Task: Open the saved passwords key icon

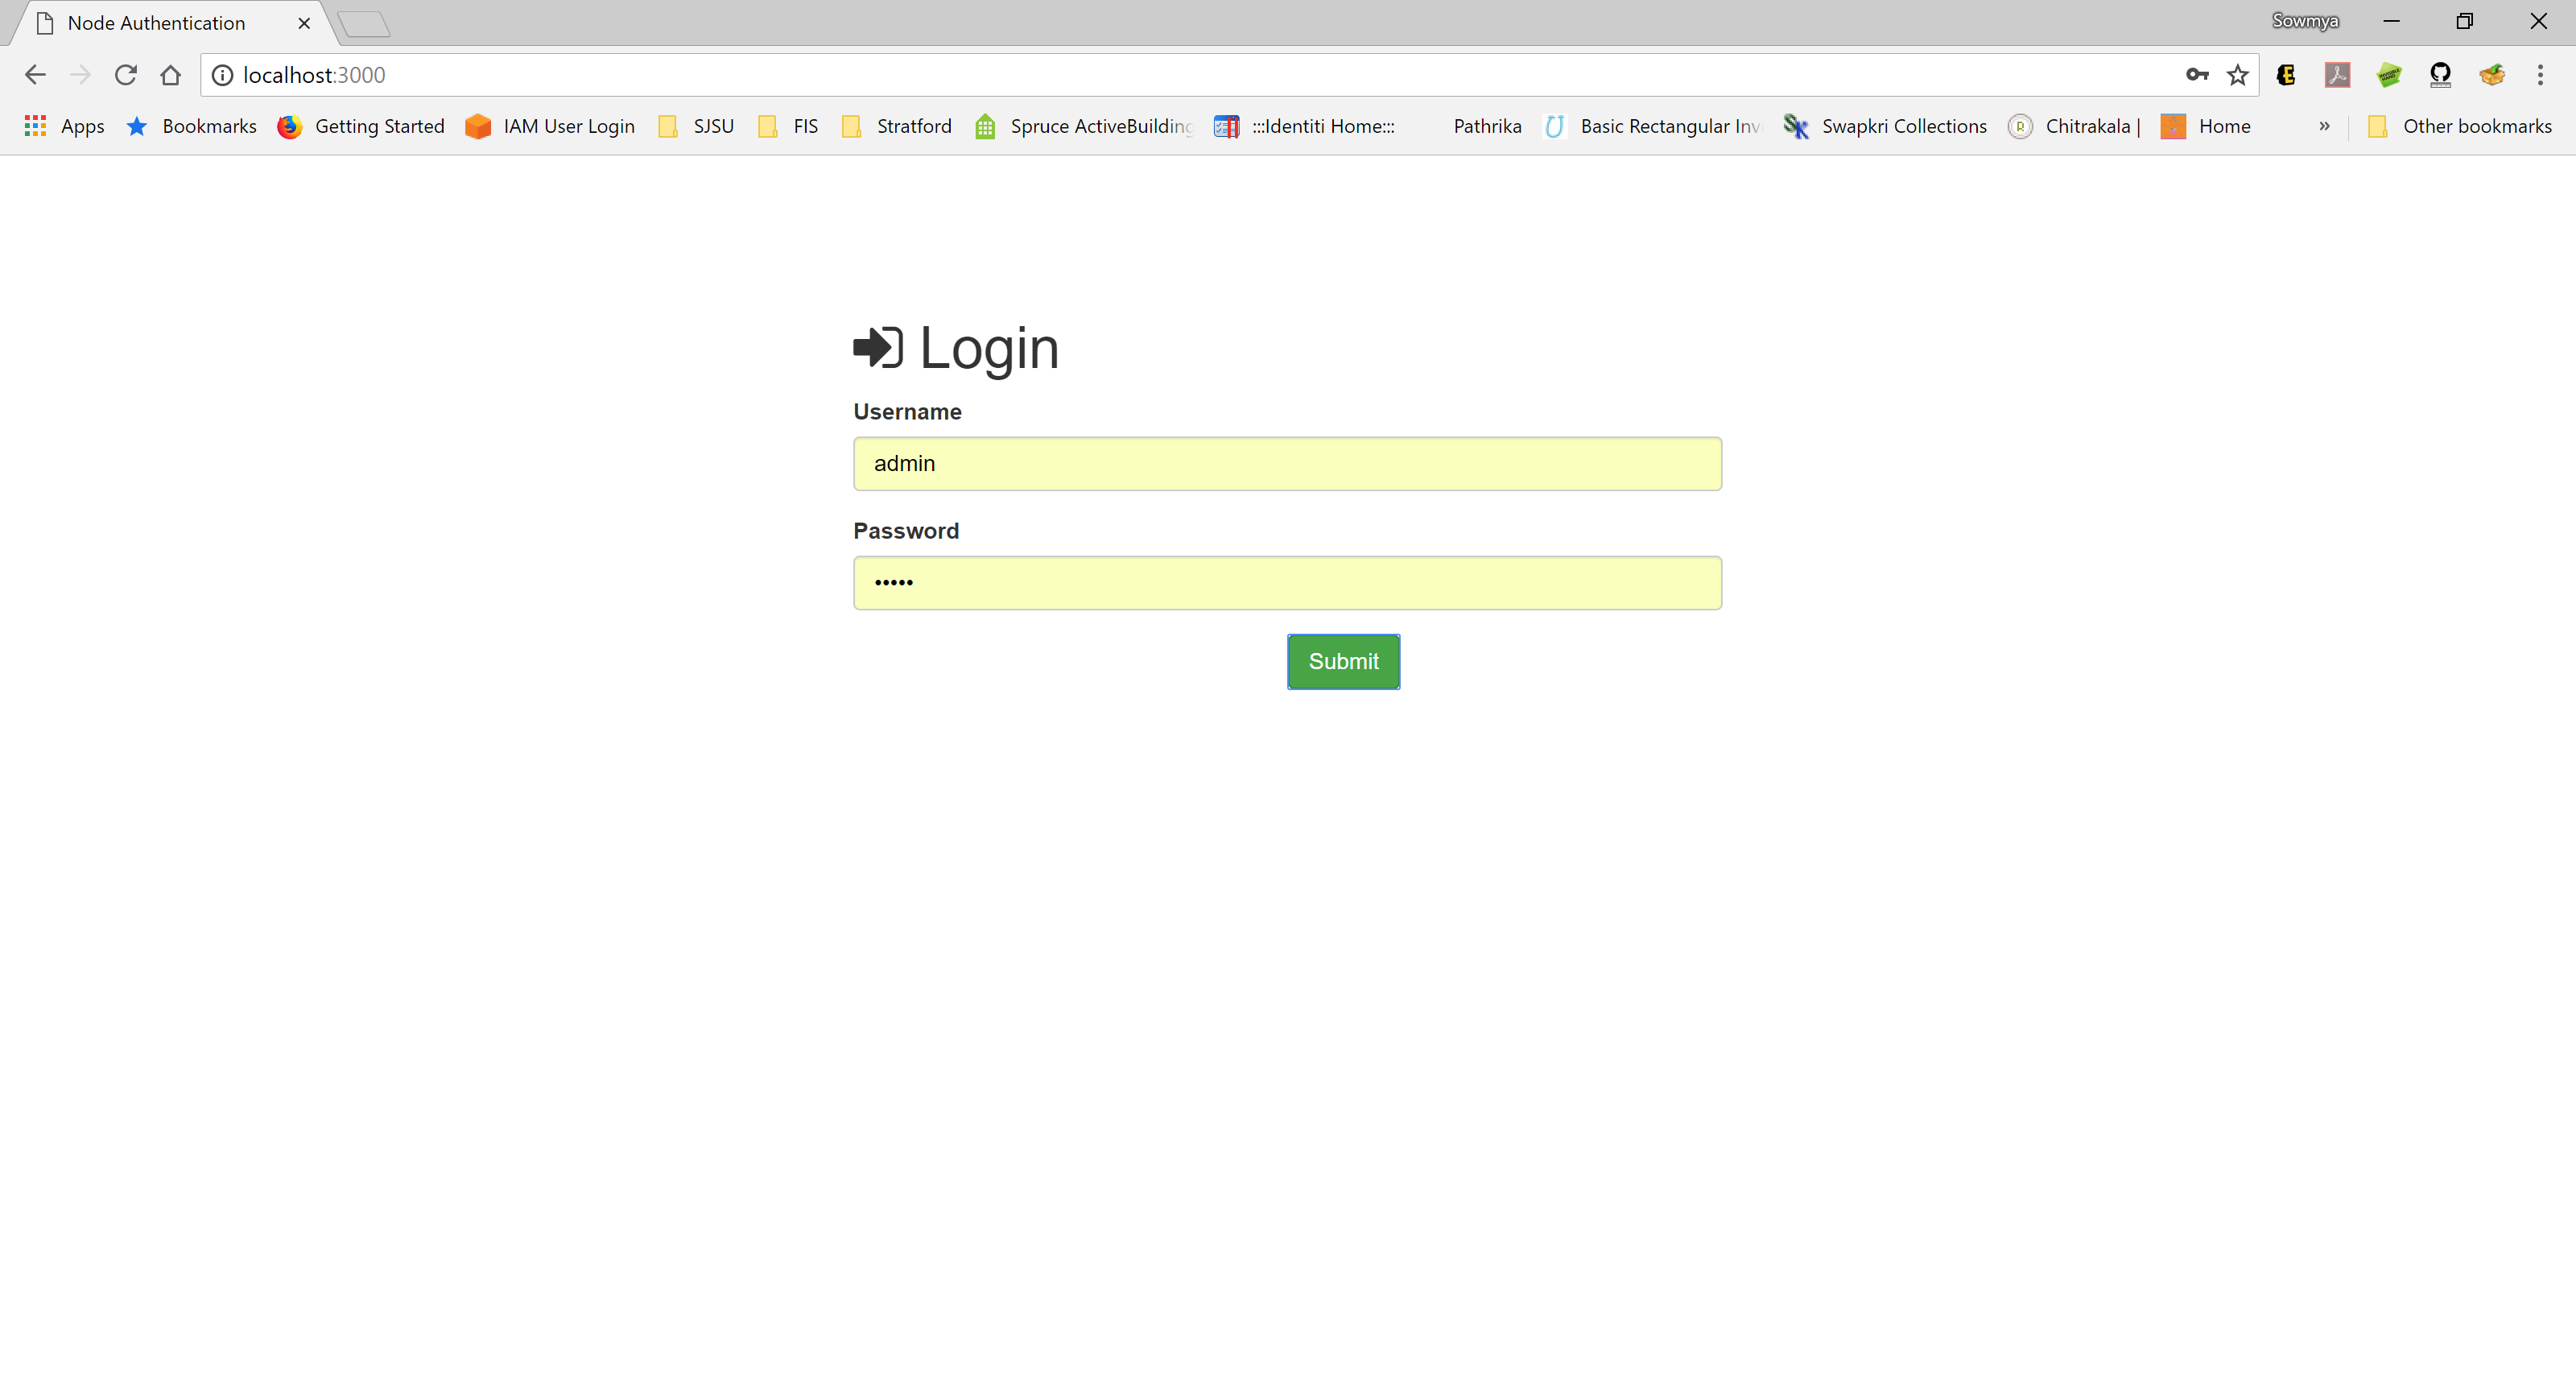Action: coord(2196,75)
